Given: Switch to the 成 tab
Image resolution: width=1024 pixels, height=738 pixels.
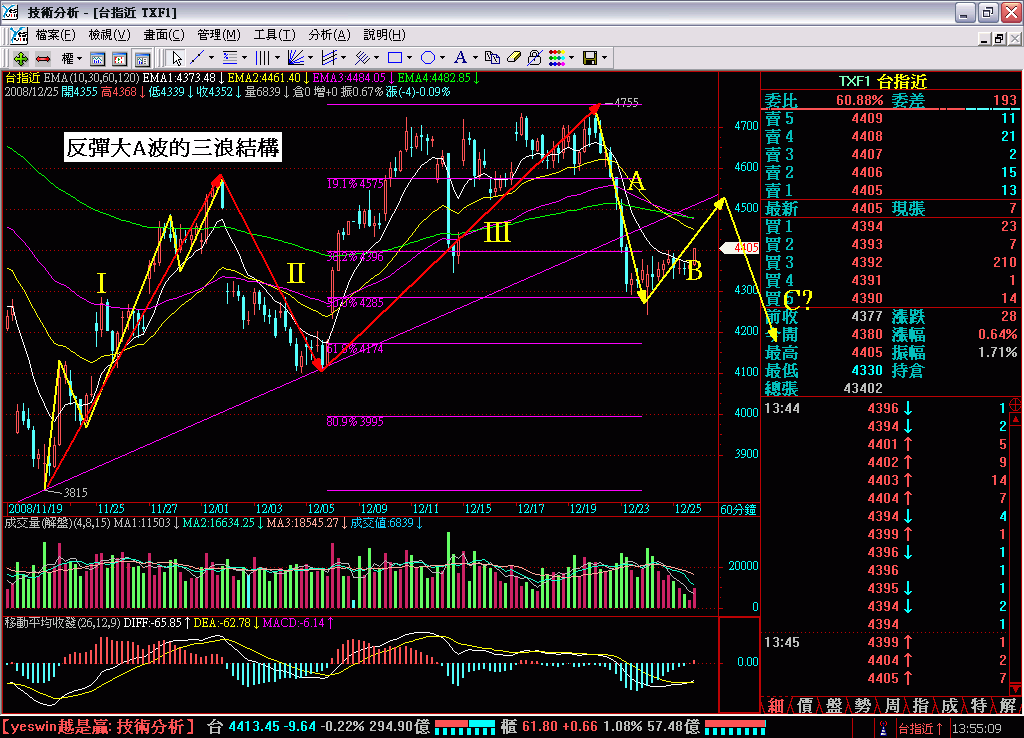Looking at the screenshot, I should 950,705.
